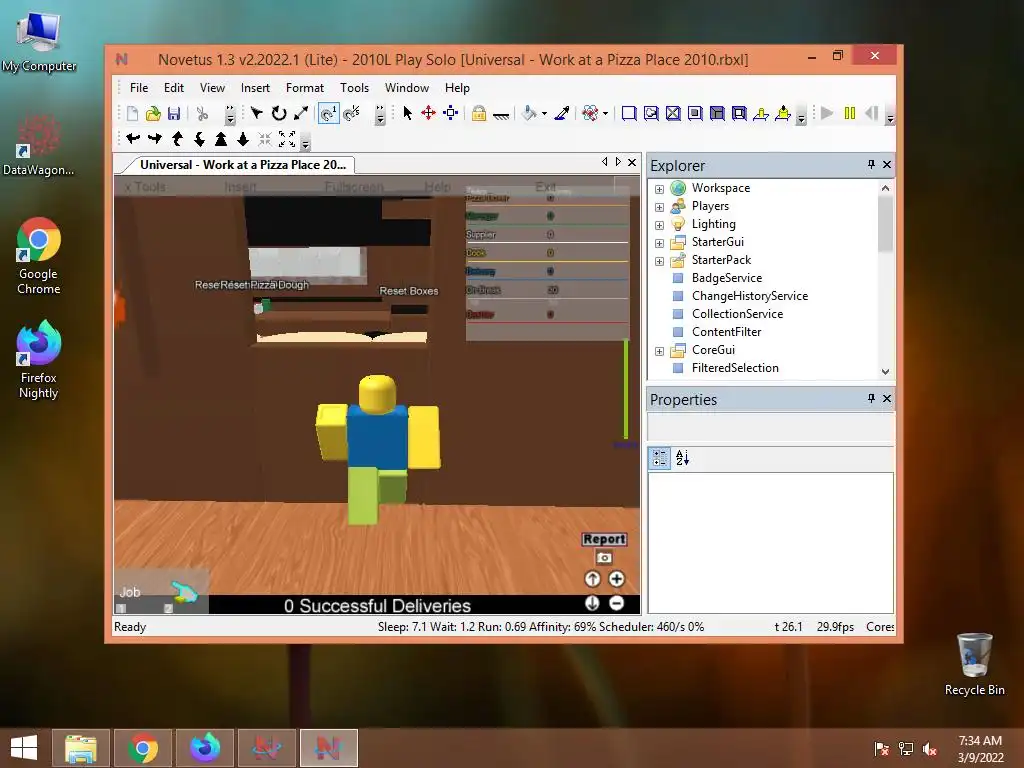Click in-game camera tilt up button
The image size is (1024, 768).
pos(592,579)
